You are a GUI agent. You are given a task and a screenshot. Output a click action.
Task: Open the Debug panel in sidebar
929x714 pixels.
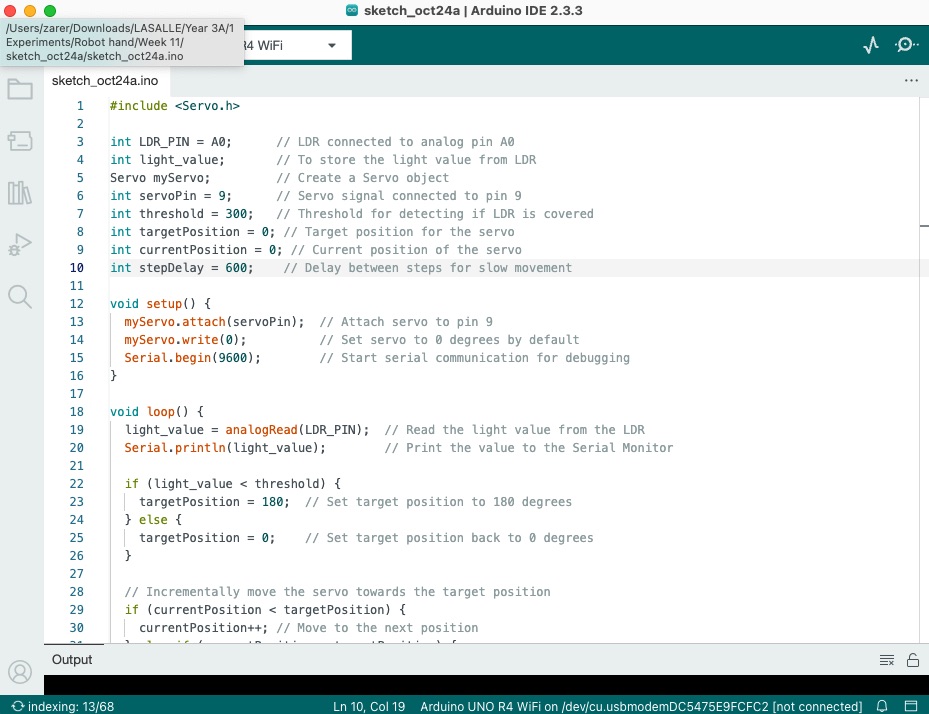tap(20, 244)
